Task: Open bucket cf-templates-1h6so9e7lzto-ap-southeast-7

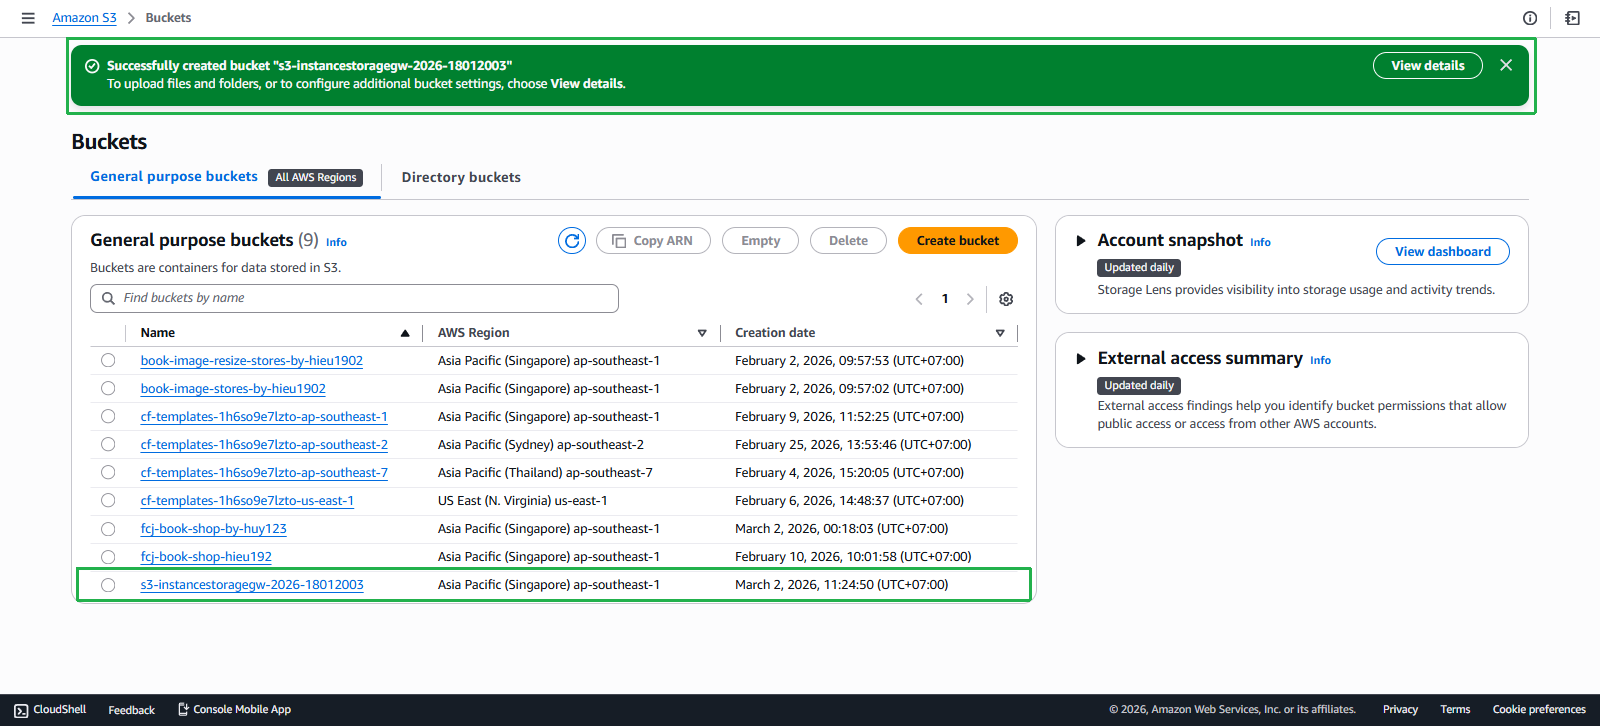Action: click(264, 473)
